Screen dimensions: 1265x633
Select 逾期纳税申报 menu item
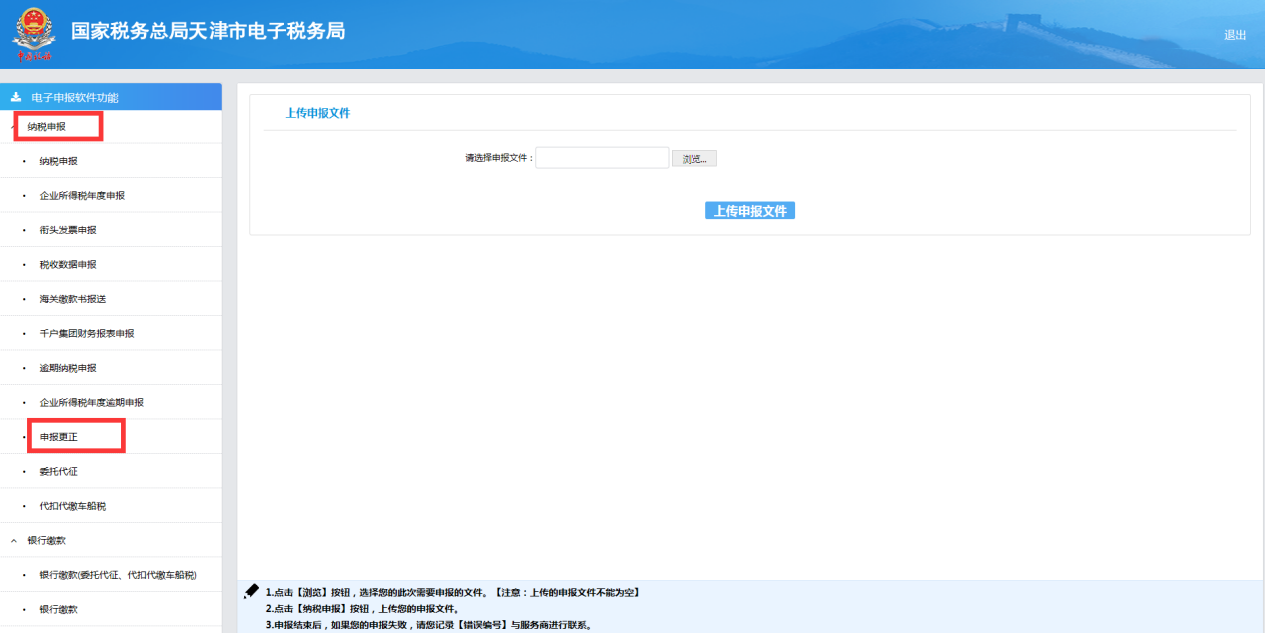point(68,368)
